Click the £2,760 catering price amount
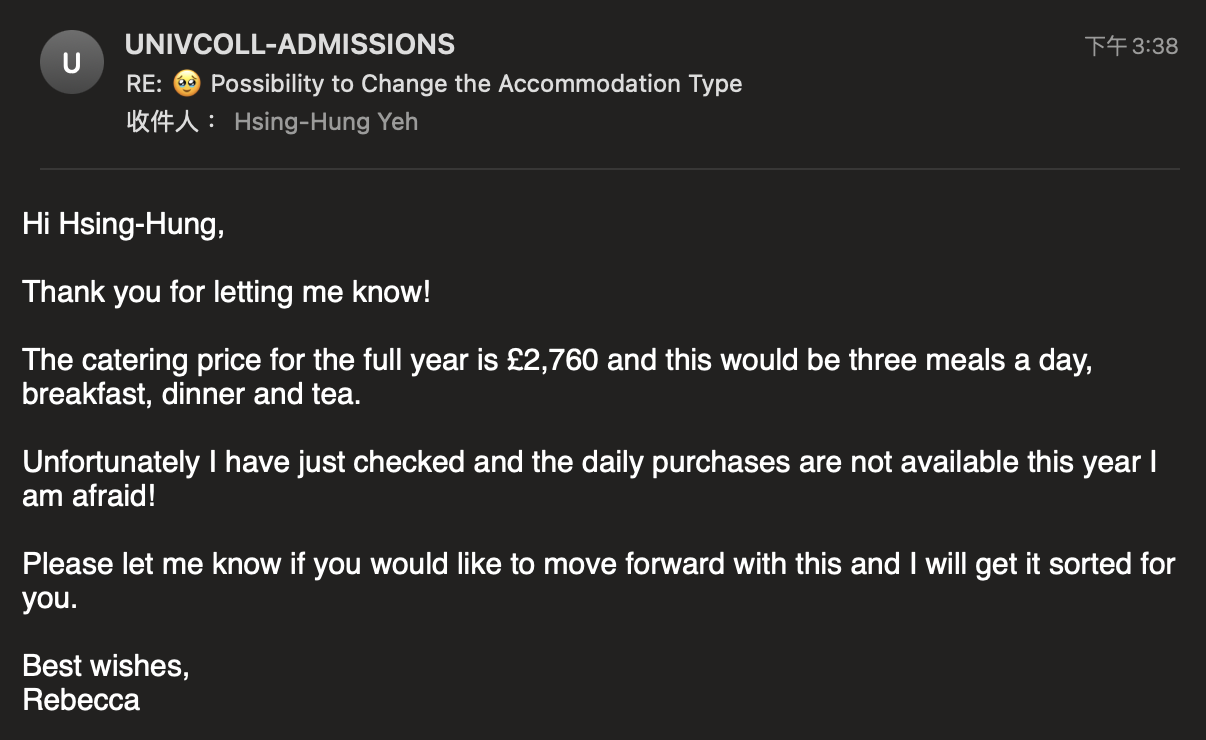 tap(553, 360)
